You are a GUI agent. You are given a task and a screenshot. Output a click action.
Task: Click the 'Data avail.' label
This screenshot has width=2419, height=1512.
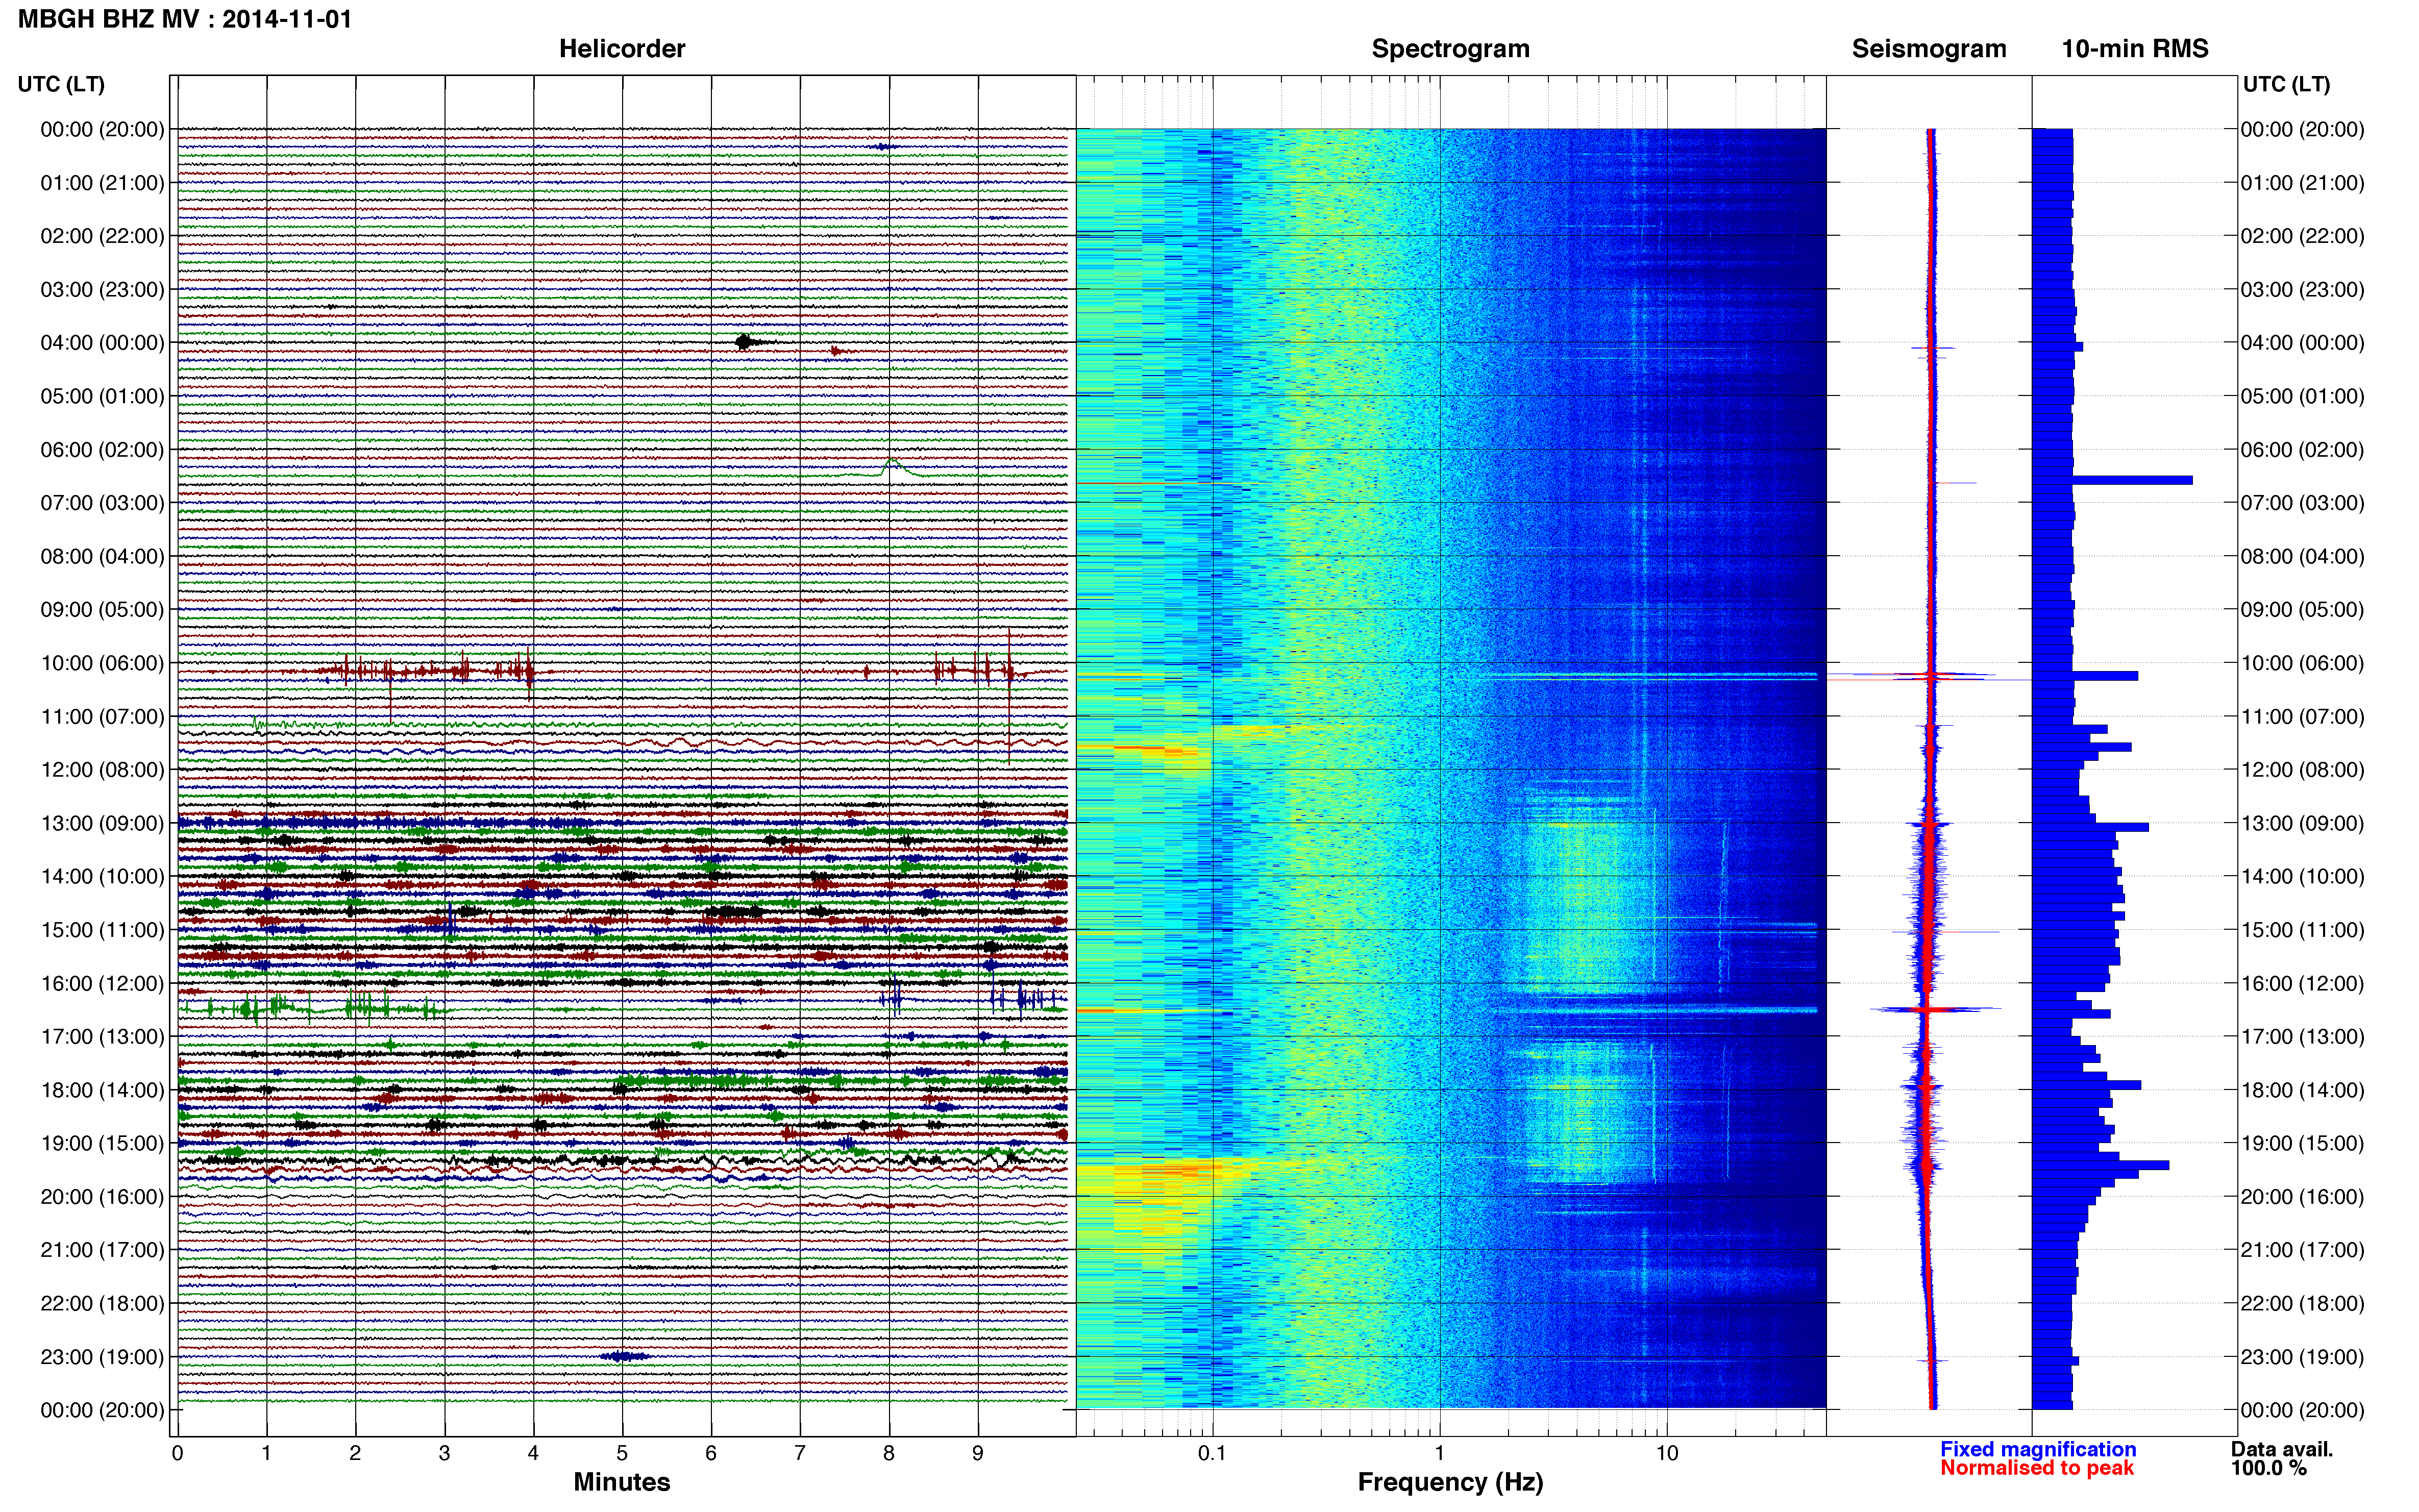[2281, 1449]
